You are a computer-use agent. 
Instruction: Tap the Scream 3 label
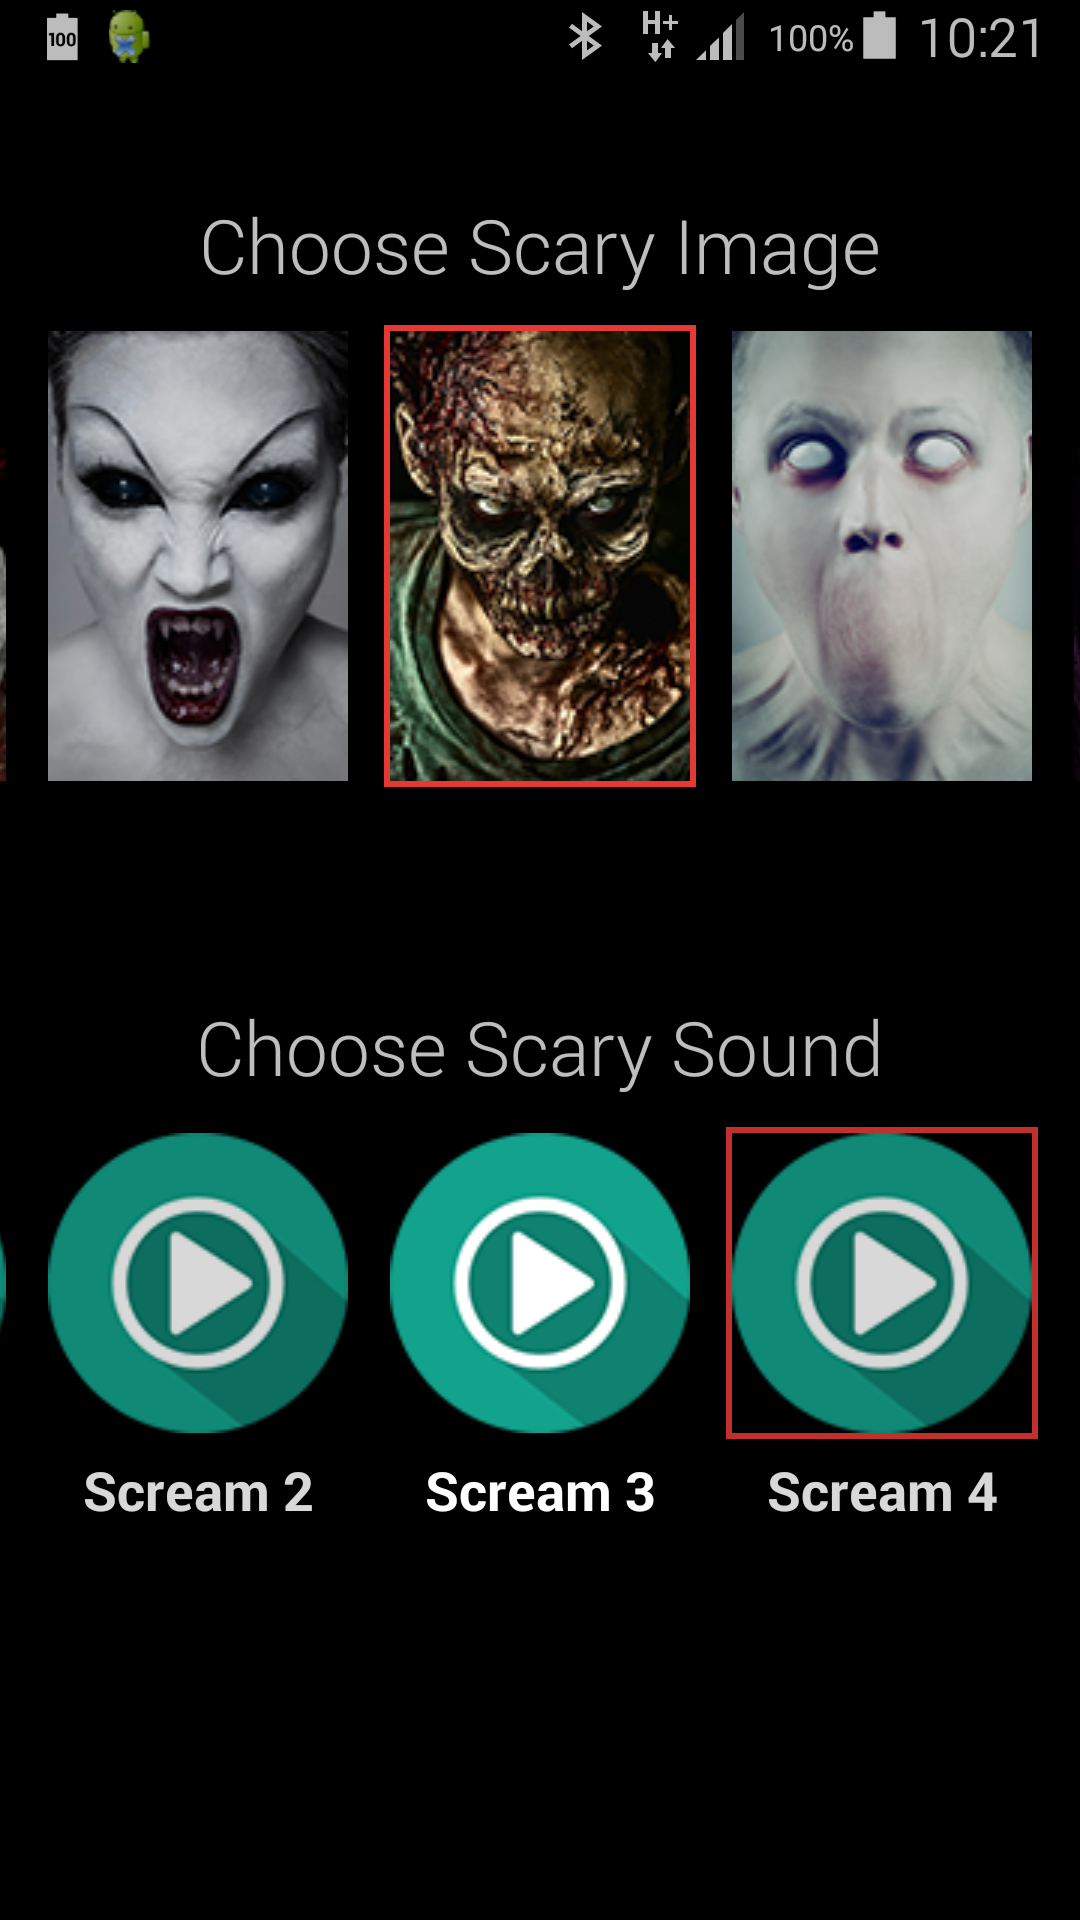[540, 1493]
